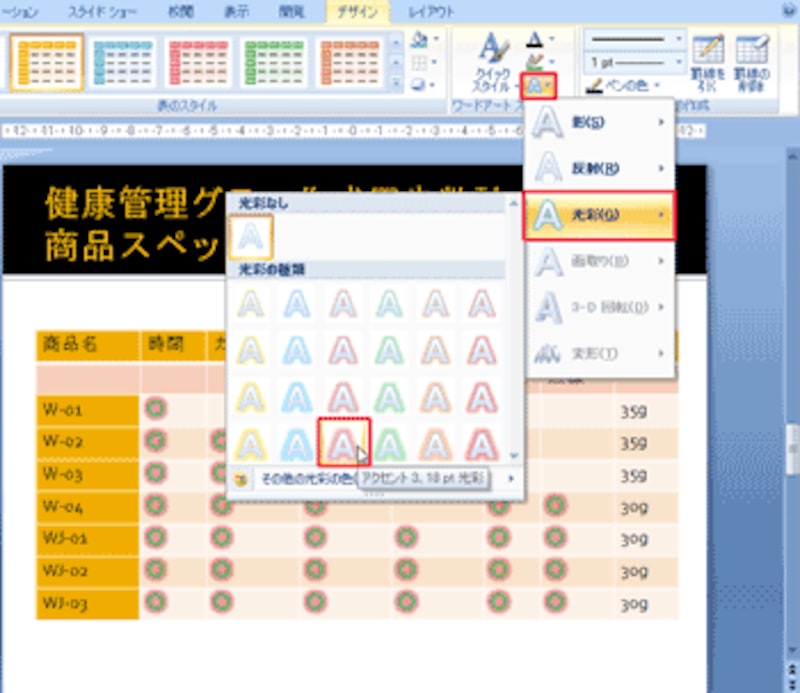Select the table eraser (罫線の削除) tool

pyautogui.click(x=752, y=63)
